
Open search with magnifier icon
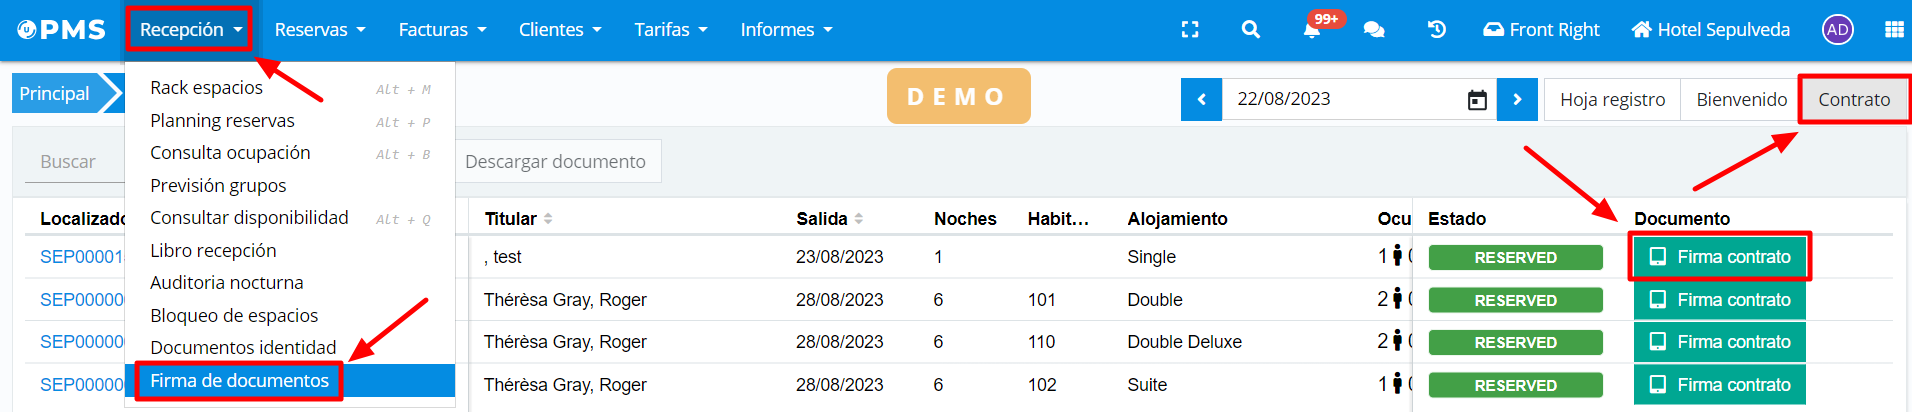point(1250,30)
